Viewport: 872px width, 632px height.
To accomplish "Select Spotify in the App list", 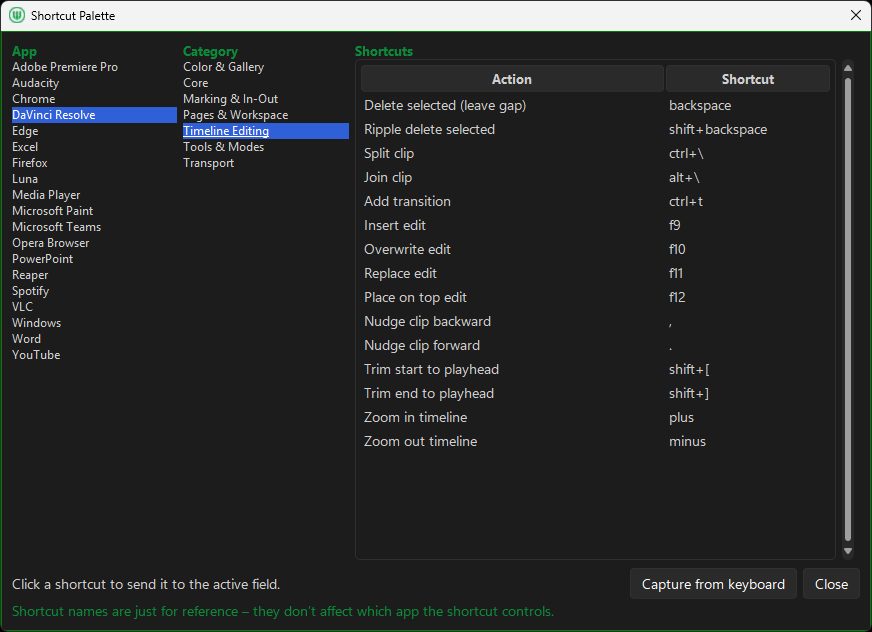I will coord(30,290).
